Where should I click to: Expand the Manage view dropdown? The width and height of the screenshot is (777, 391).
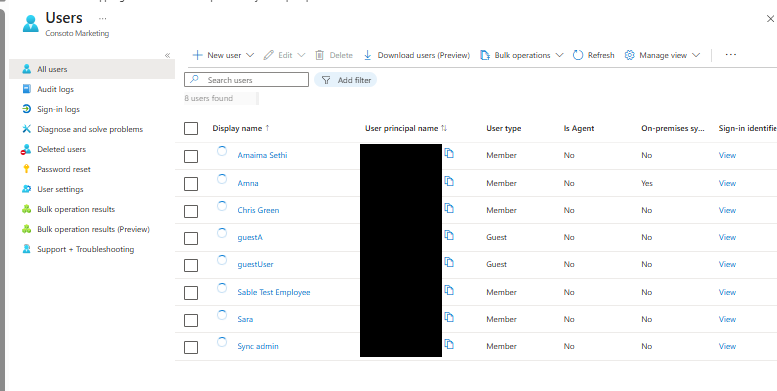pyautogui.click(x=696, y=55)
